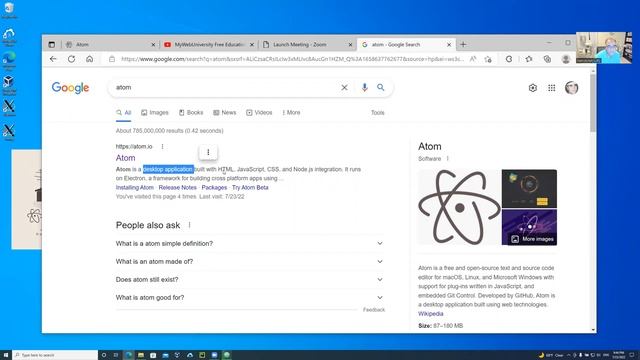Screen dimensions: 640x360
Task: Open the Wikipedia link in knowledge panel
Action: [431, 314]
